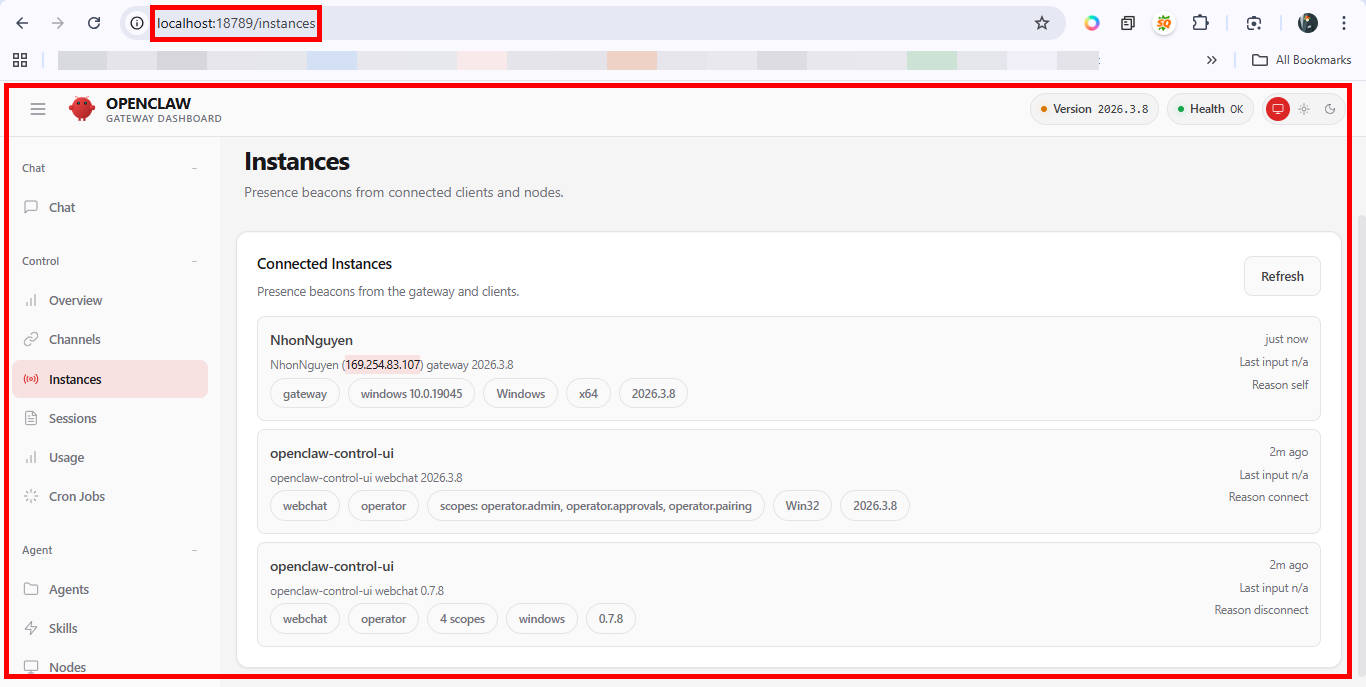Click the "windows 10.0.19045" tag
The height and width of the screenshot is (687, 1366).
point(412,394)
